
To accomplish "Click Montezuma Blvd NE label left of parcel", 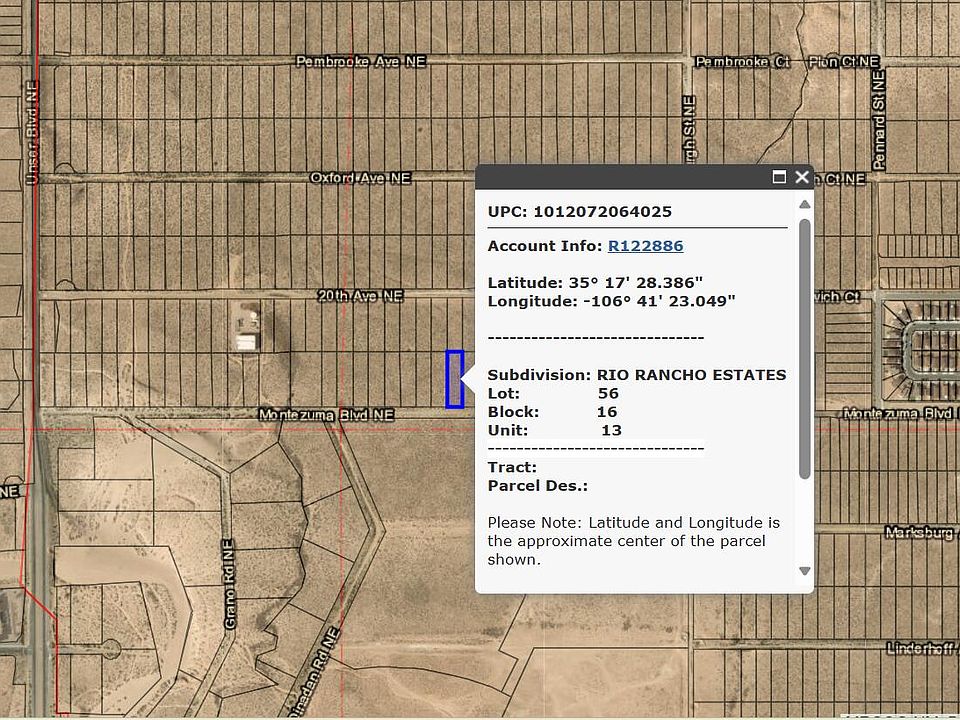I will coord(326,414).
